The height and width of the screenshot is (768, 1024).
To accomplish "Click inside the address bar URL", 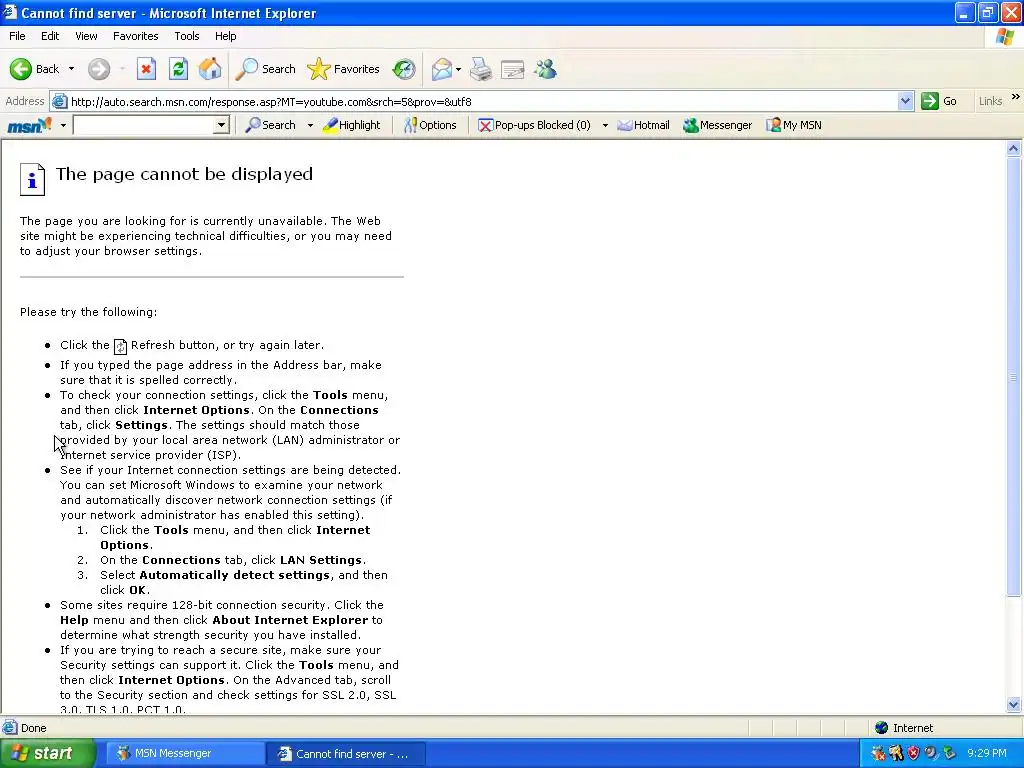I will (x=480, y=101).
